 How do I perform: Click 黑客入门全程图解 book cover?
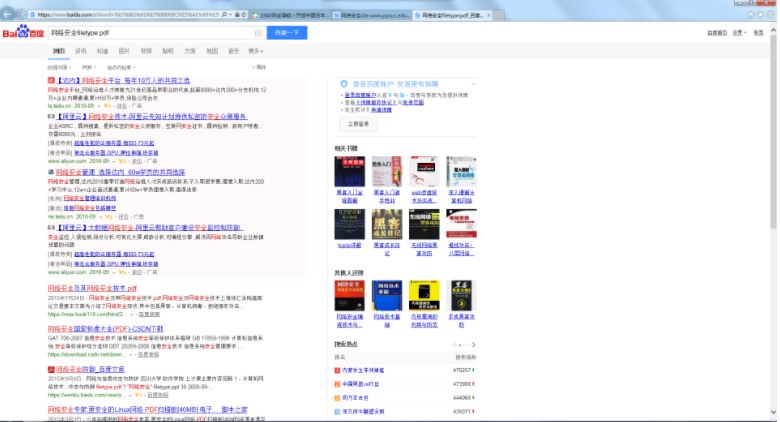click(349, 172)
